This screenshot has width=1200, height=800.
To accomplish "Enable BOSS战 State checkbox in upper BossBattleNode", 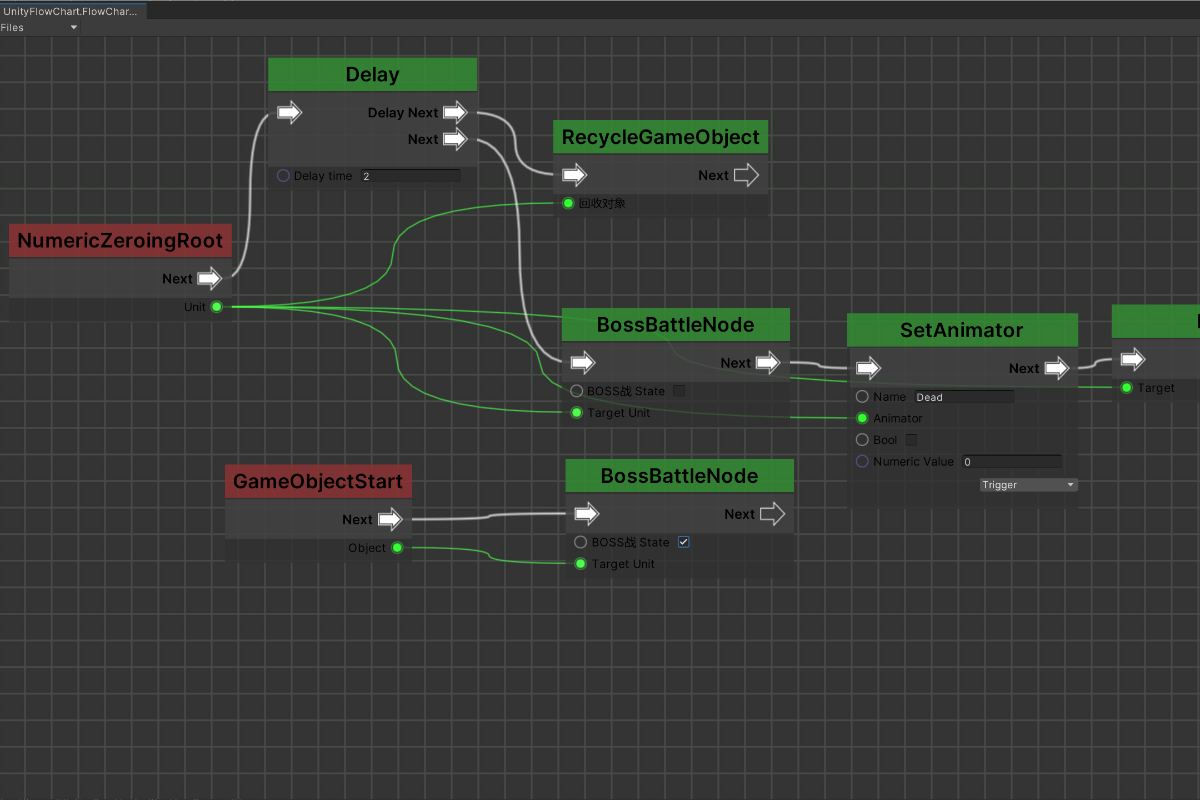I will coord(679,391).
